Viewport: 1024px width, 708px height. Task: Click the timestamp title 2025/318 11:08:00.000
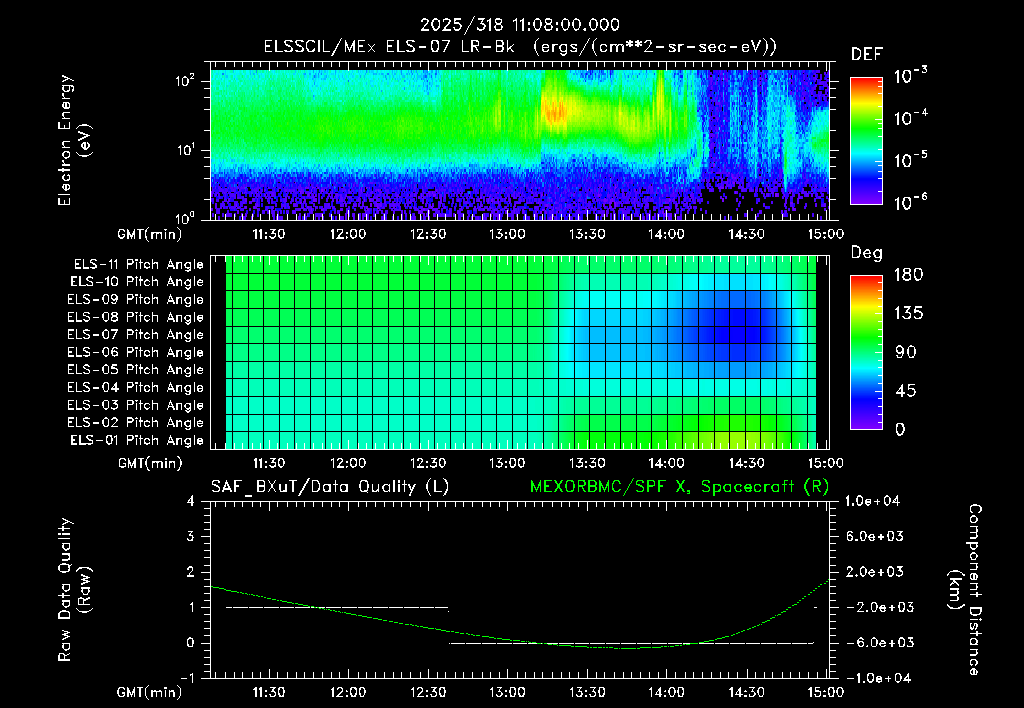pos(519,25)
